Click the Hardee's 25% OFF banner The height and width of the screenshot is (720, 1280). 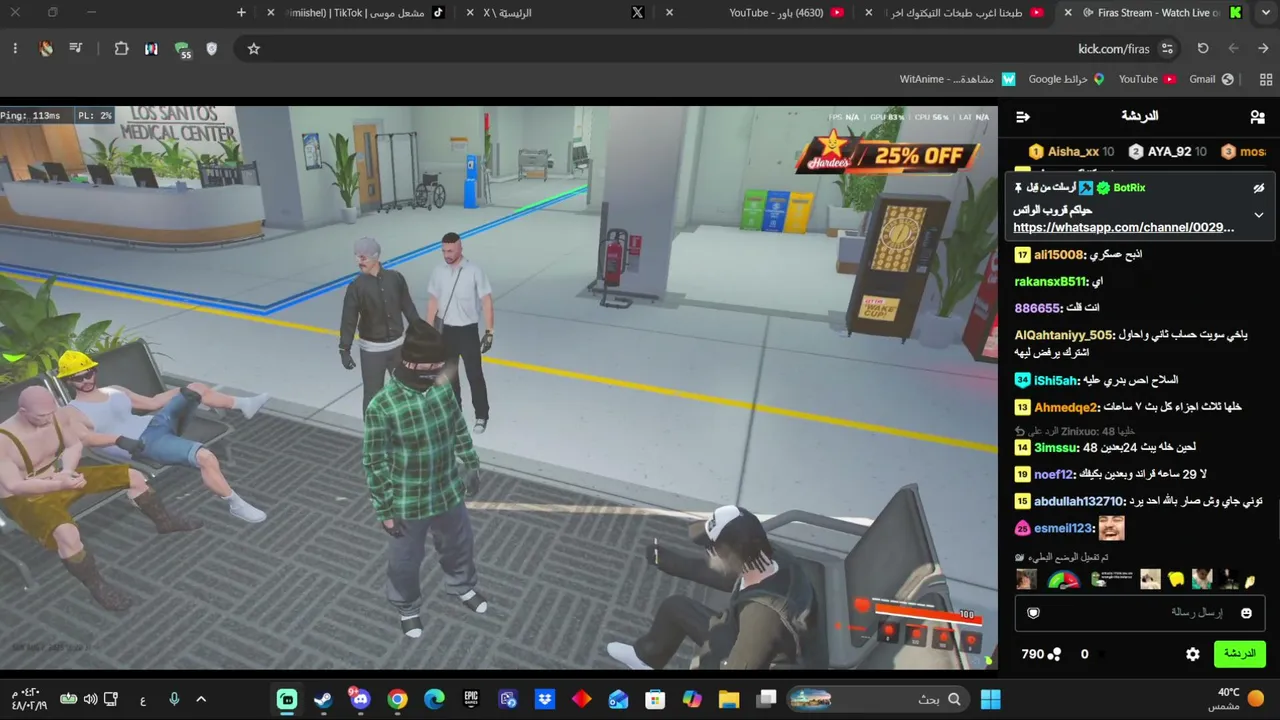(x=887, y=154)
